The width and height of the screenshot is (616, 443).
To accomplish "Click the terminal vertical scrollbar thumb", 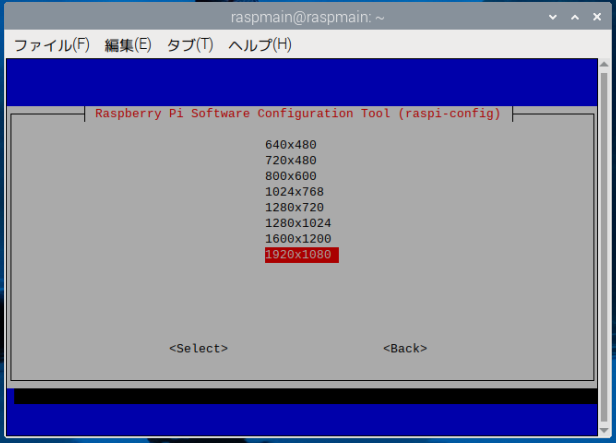I will [x=604, y=247].
